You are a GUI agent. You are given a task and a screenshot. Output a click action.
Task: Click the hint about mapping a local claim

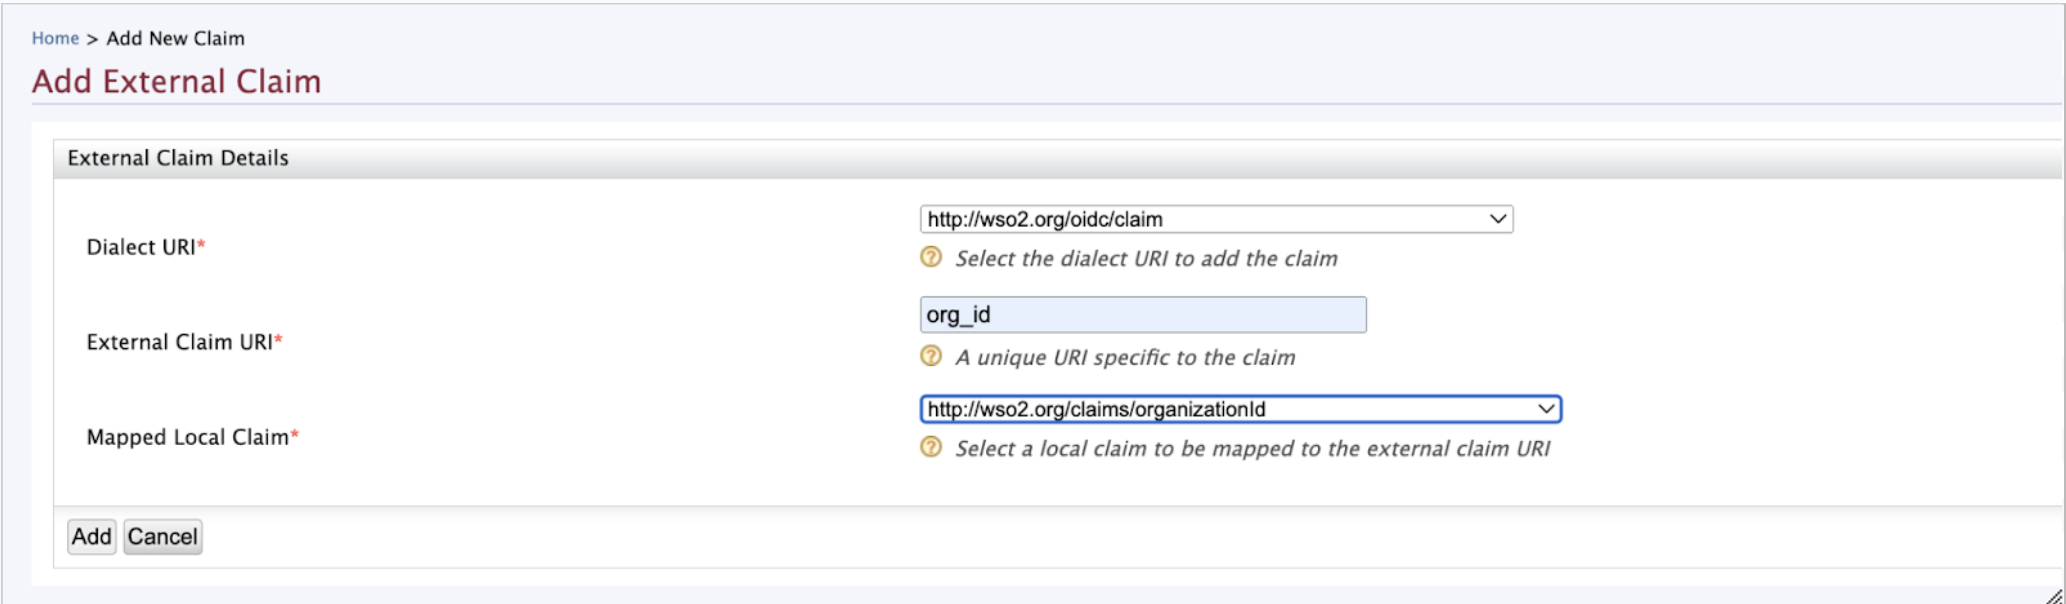click(x=1252, y=449)
